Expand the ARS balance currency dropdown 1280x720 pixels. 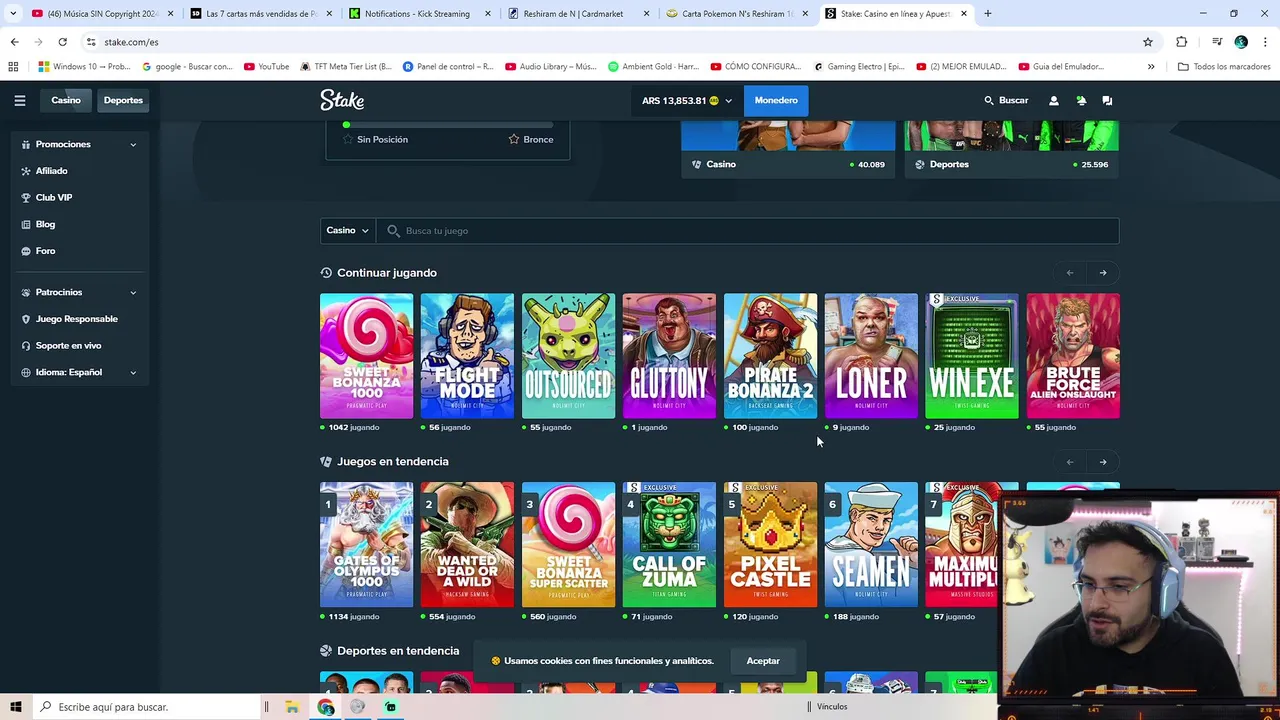tap(687, 100)
